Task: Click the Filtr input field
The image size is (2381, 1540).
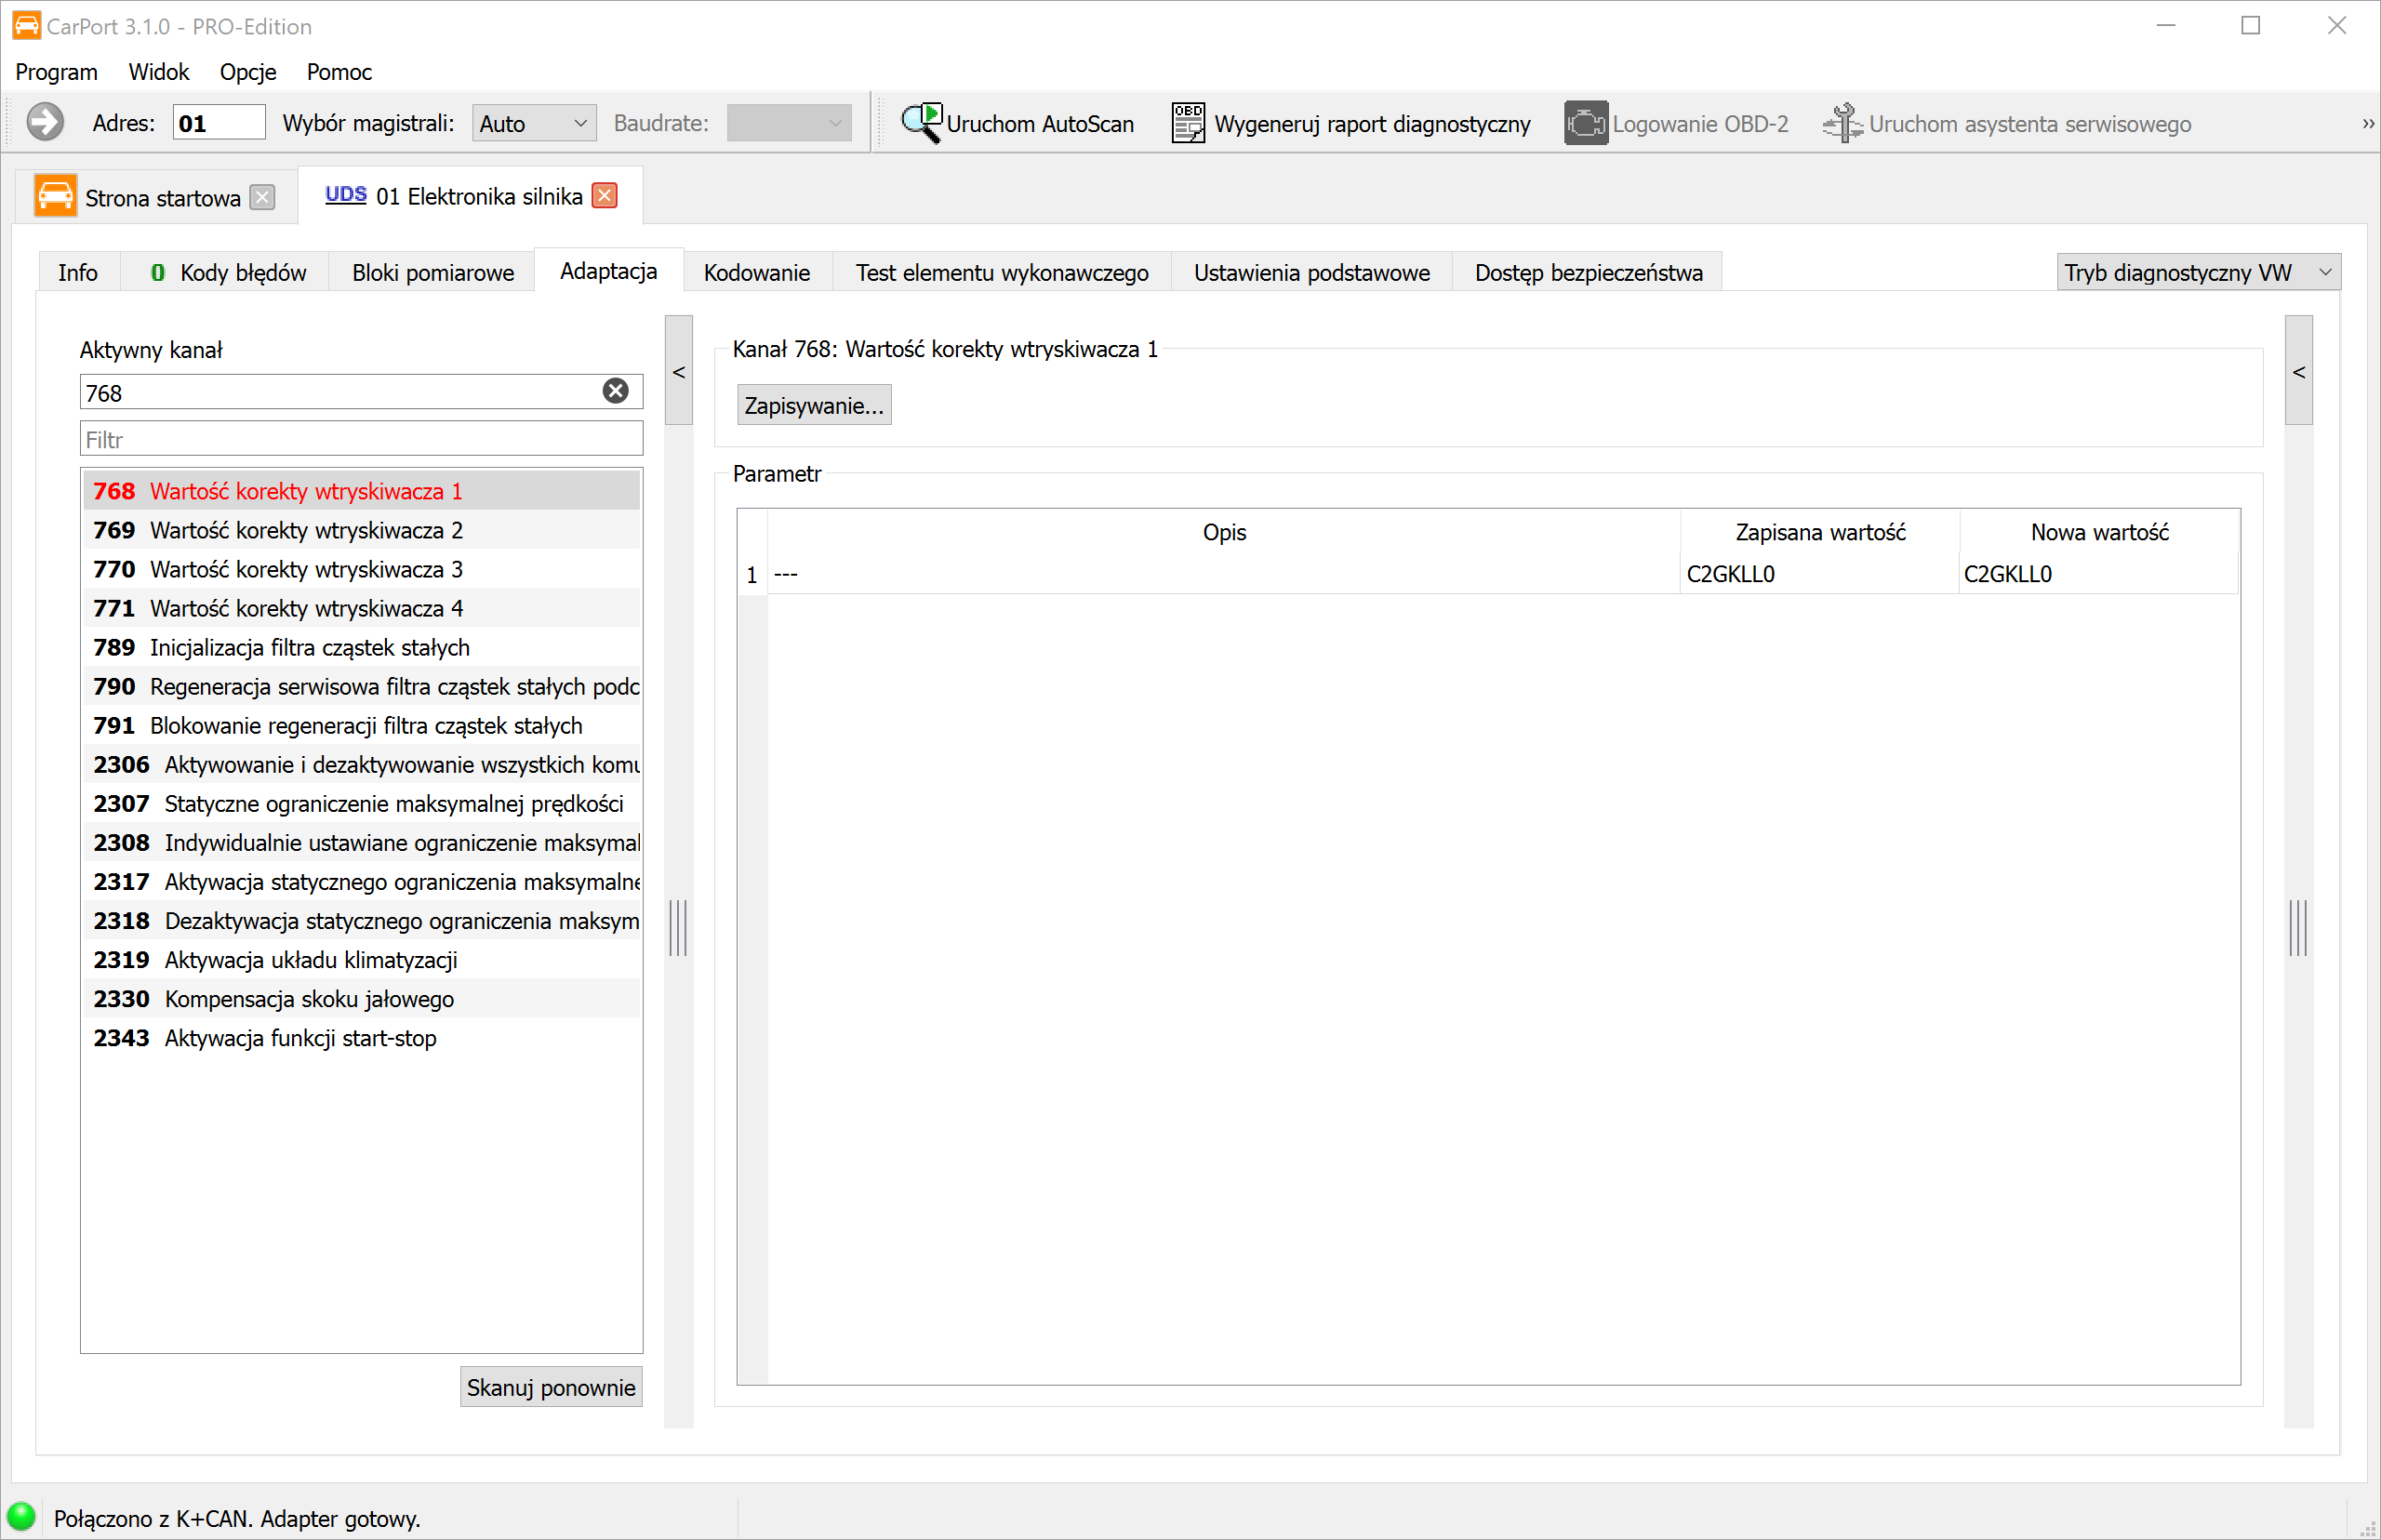Action: tap(361, 439)
